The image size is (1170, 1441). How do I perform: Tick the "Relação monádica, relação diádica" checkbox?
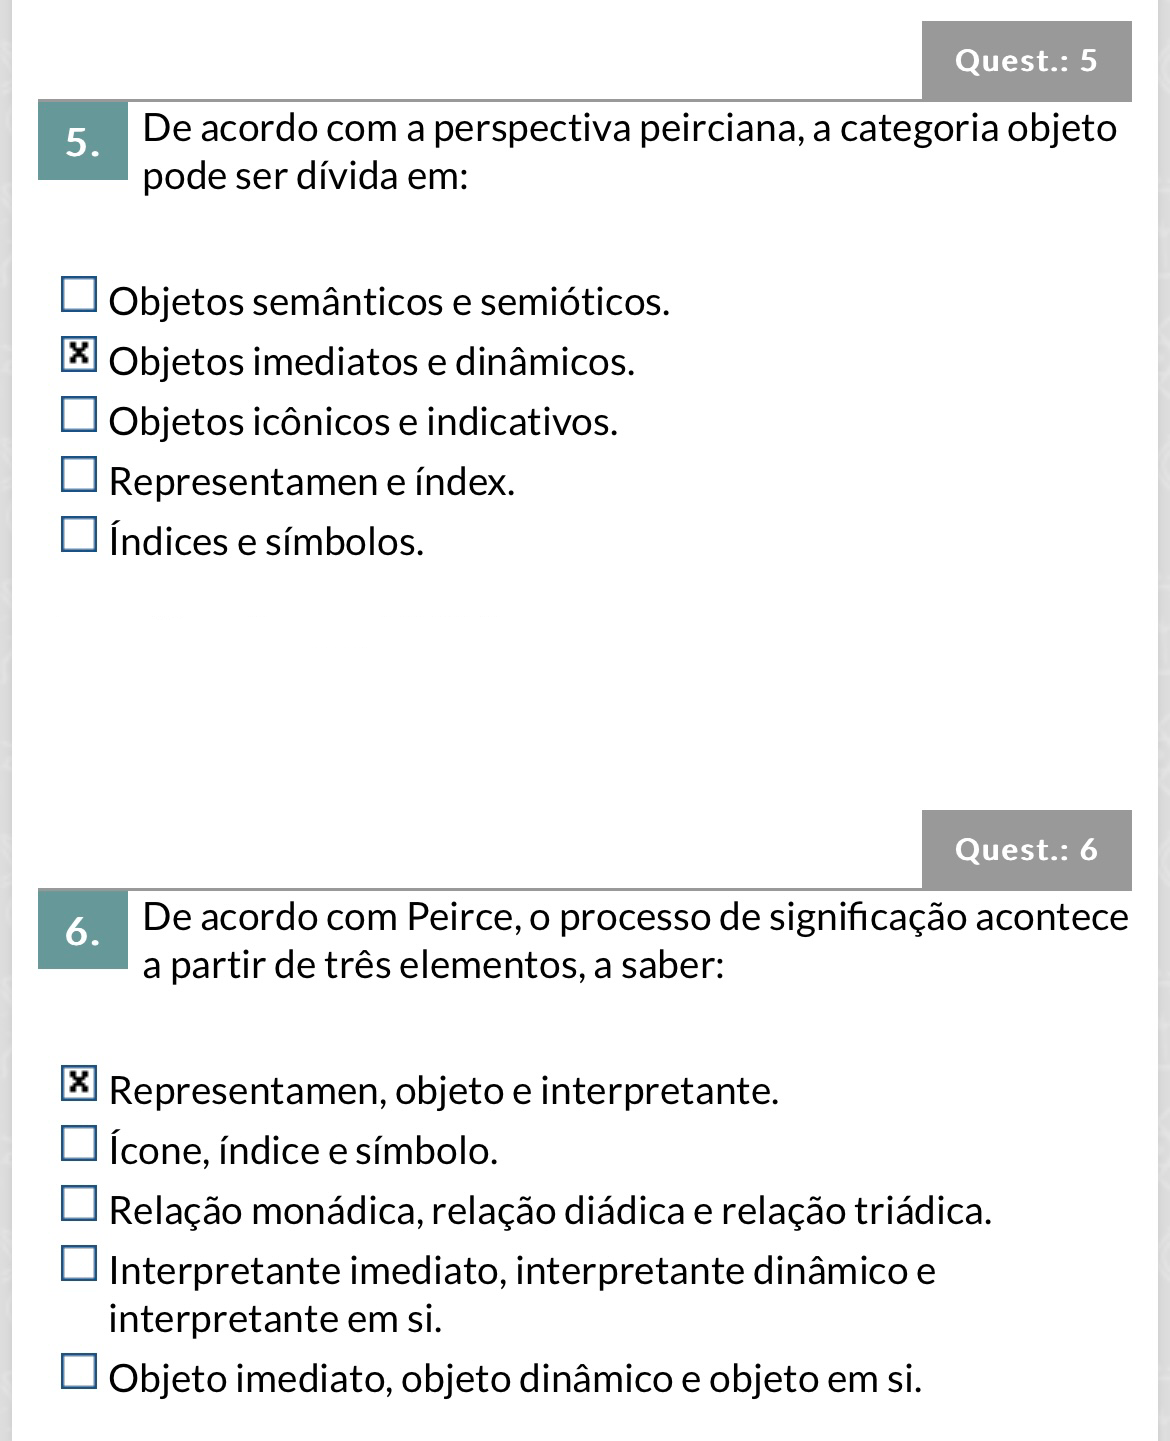click(79, 1204)
